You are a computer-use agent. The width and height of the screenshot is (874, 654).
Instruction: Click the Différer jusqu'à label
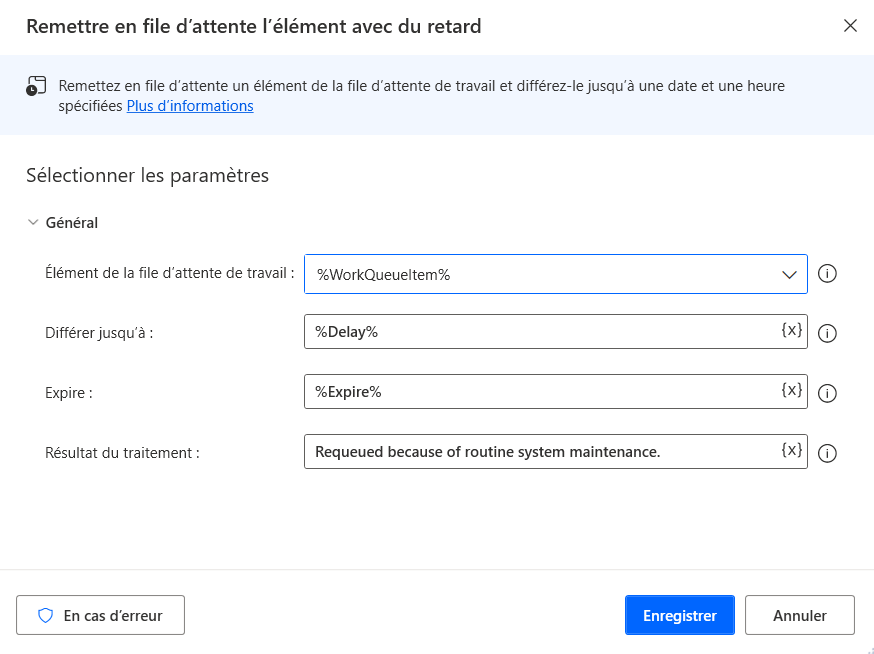[99, 333]
